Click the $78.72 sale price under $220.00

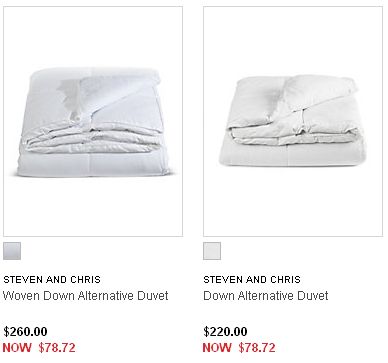click(257, 348)
